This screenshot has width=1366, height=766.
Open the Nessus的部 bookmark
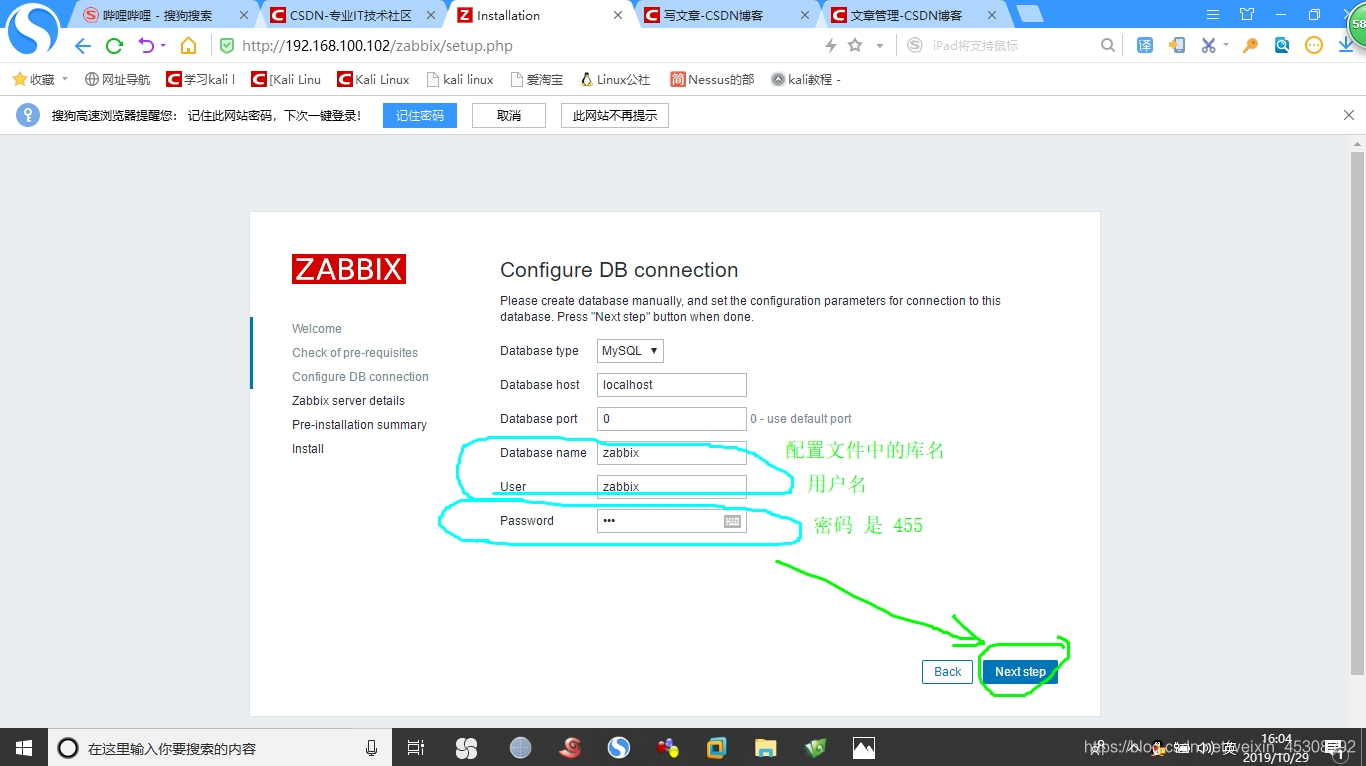click(x=712, y=79)
